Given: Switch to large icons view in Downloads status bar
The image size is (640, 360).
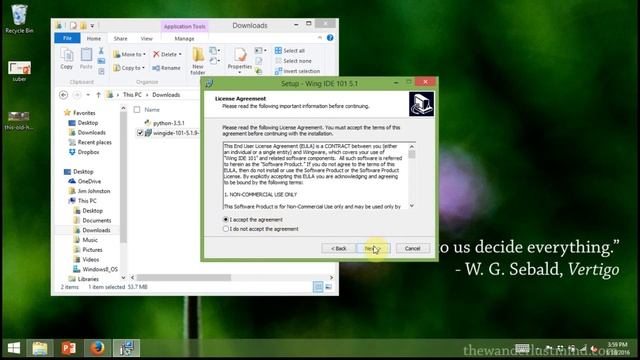Looking at the screenshot, I should coord(329,287).
